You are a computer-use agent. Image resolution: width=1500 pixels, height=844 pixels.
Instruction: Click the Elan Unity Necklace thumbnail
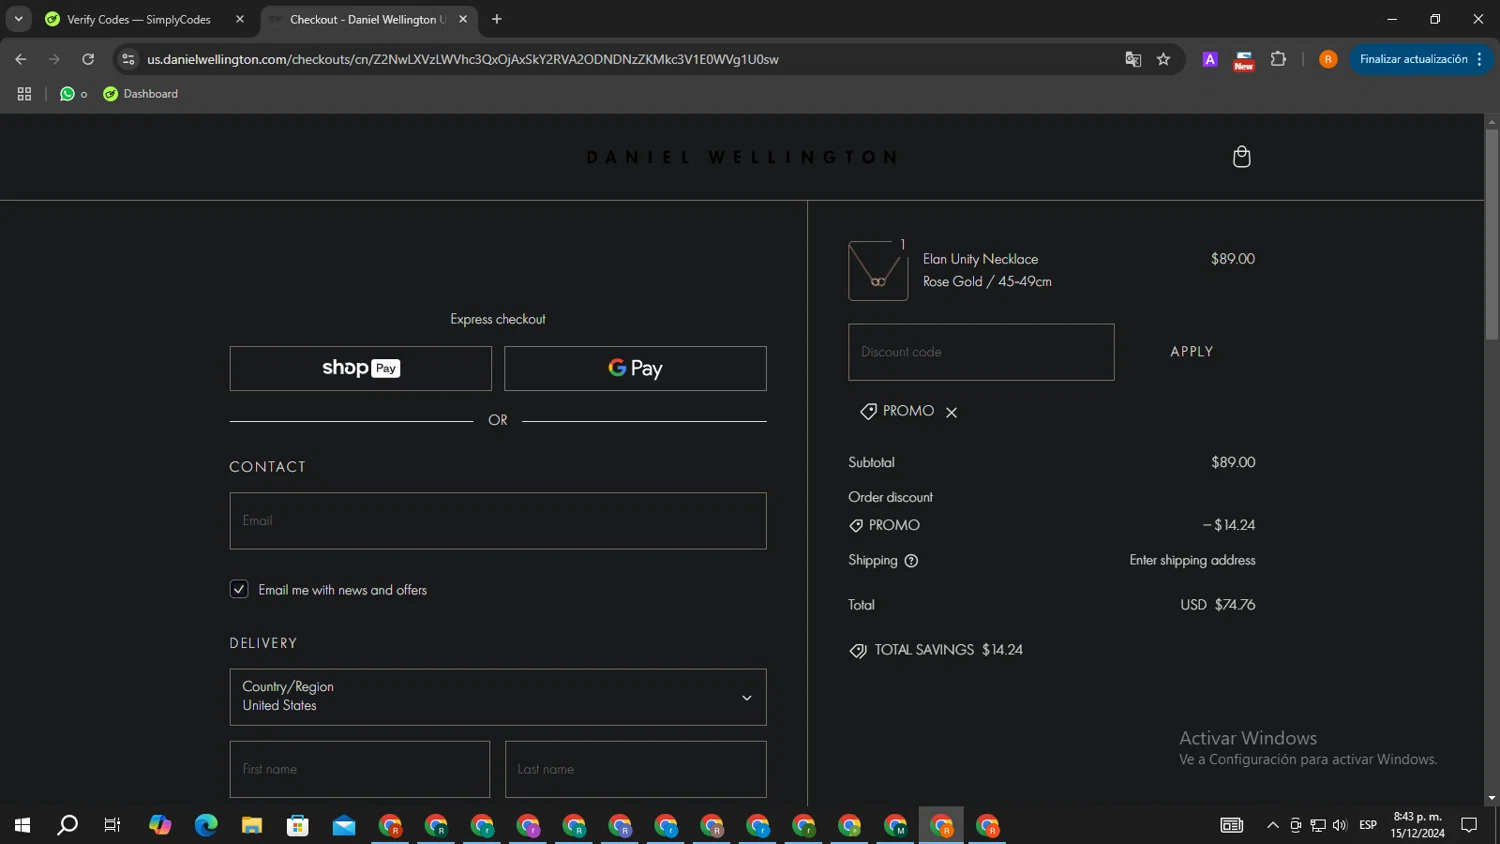[x=878, y=271]
